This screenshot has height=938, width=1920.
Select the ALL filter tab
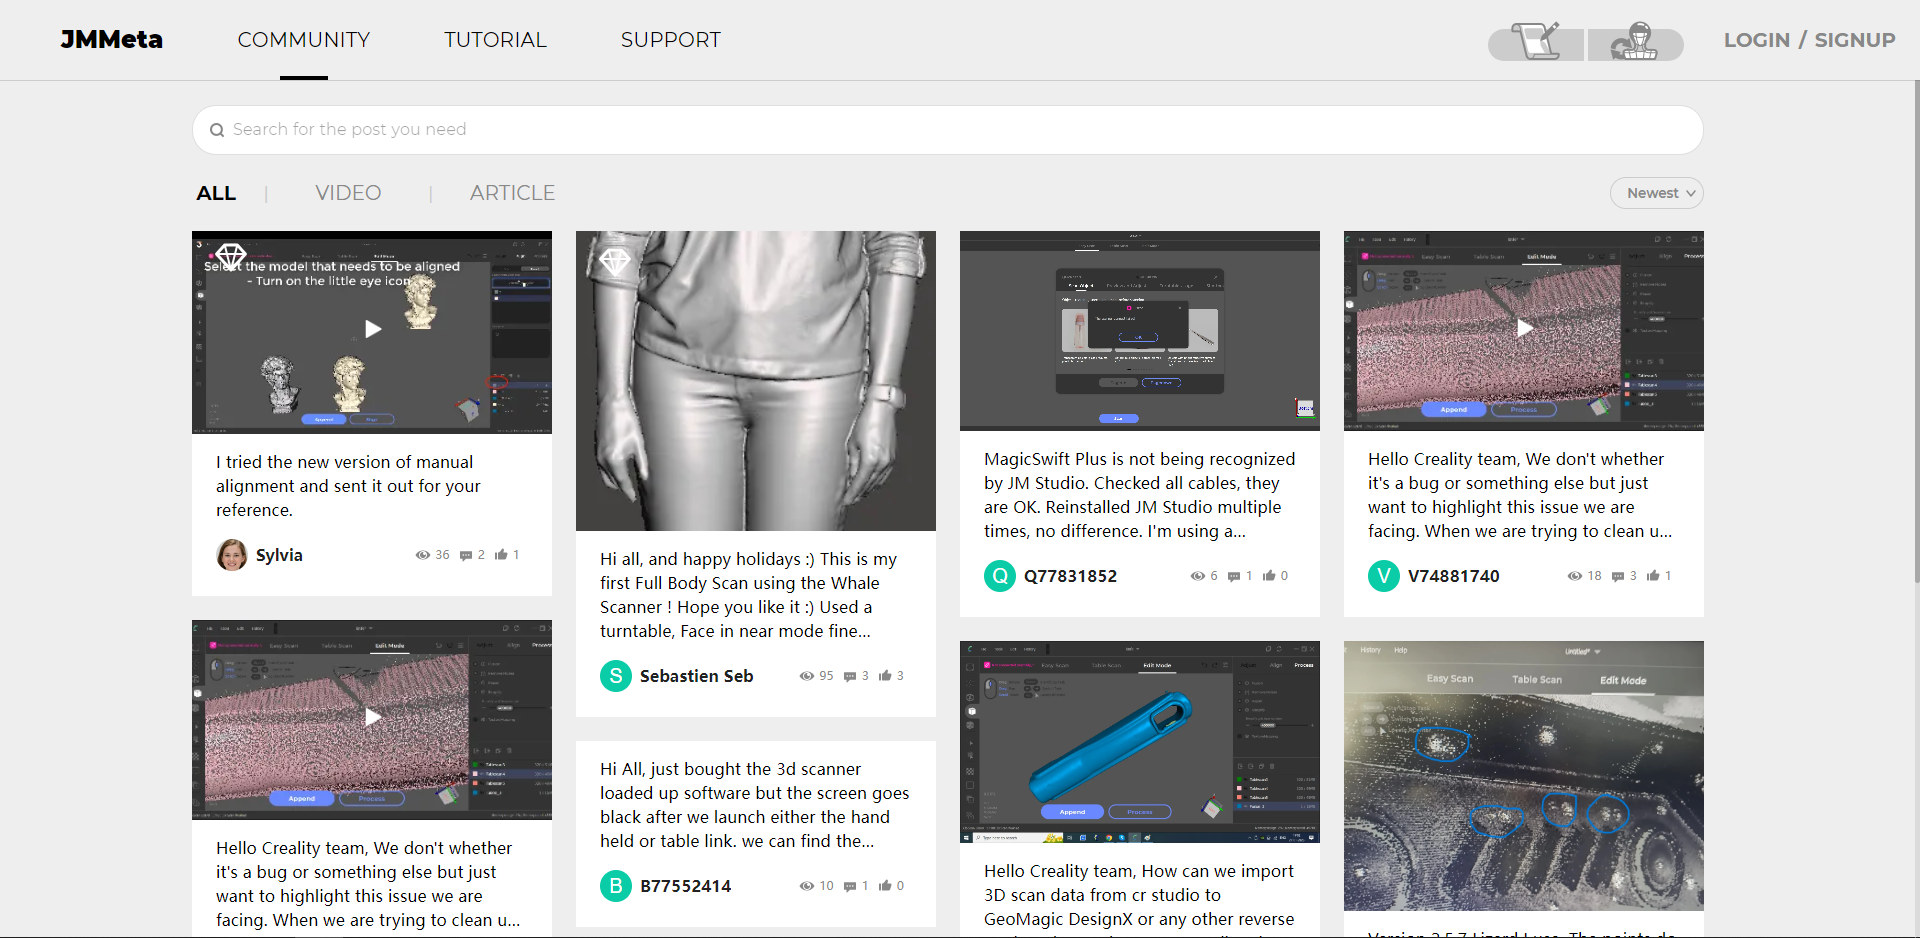[216, 193]
